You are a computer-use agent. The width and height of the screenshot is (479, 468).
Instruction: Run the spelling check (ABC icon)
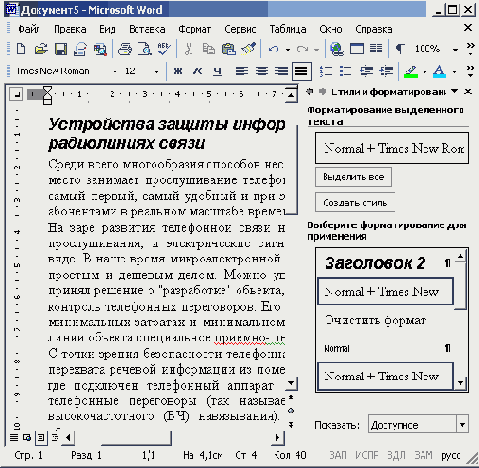[164, 49]
